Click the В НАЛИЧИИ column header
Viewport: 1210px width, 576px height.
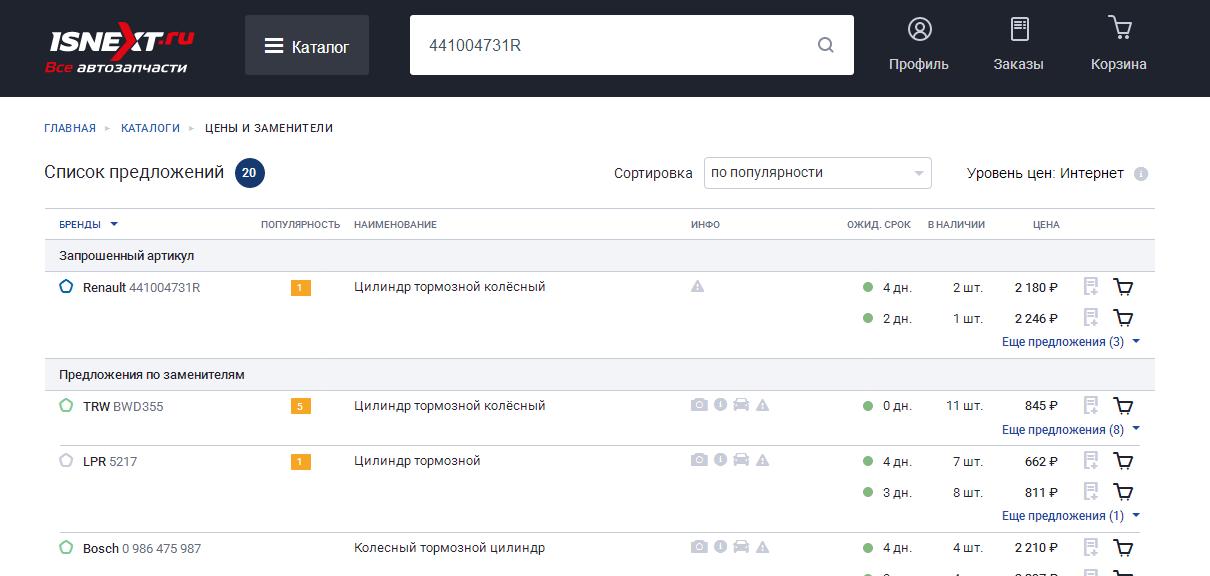coord(956,224)
